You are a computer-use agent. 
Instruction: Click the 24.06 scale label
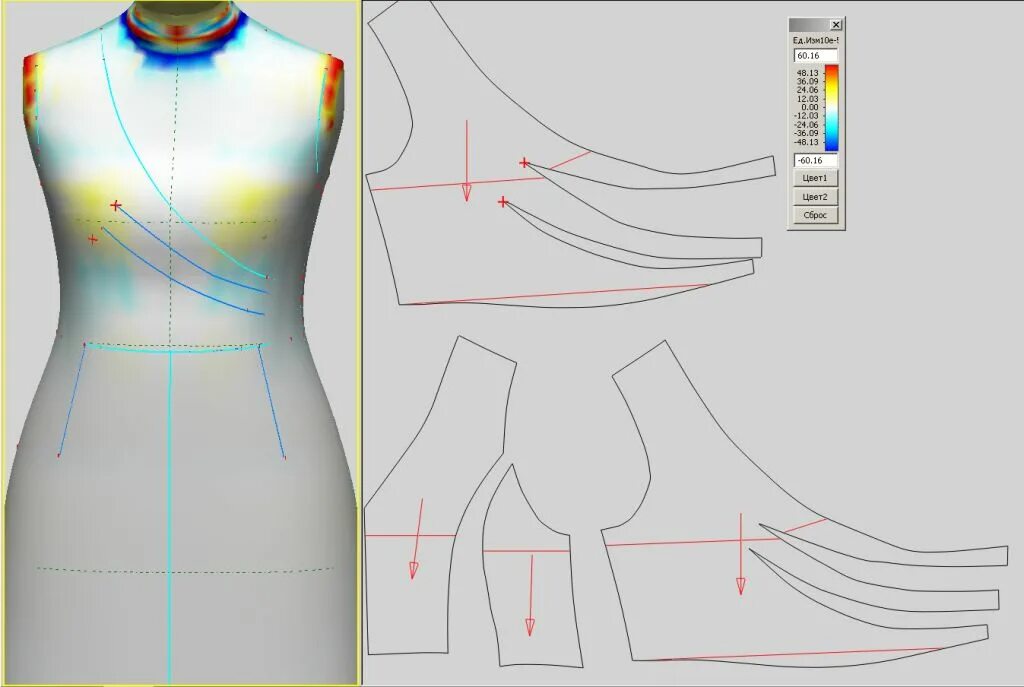[808, 90]
